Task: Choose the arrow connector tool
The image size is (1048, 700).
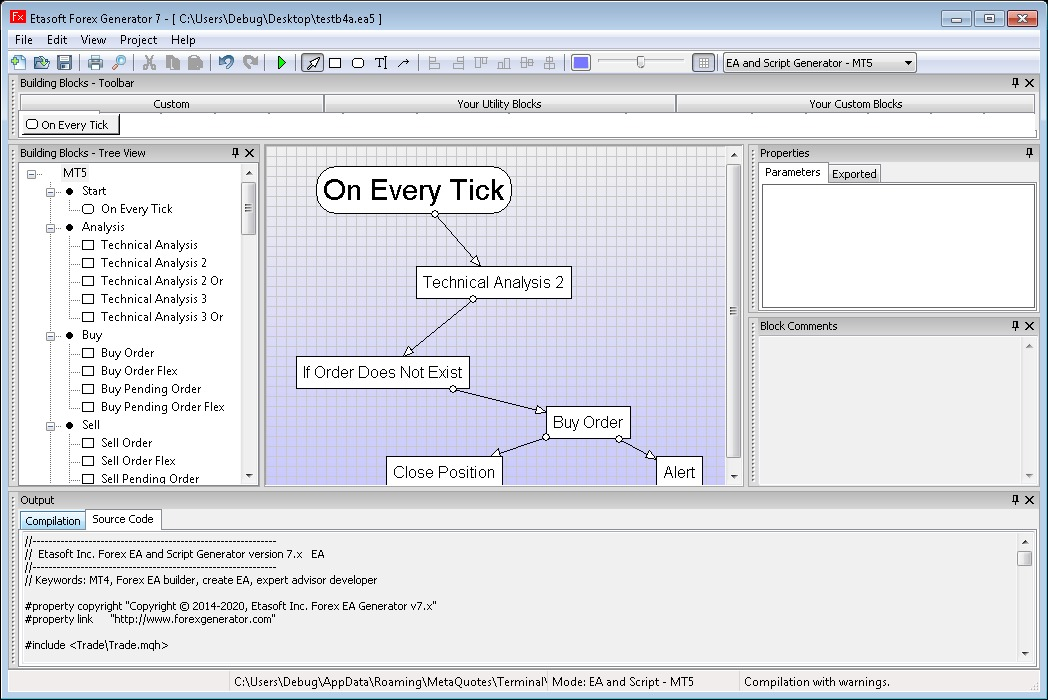Action: click(404, 63)
